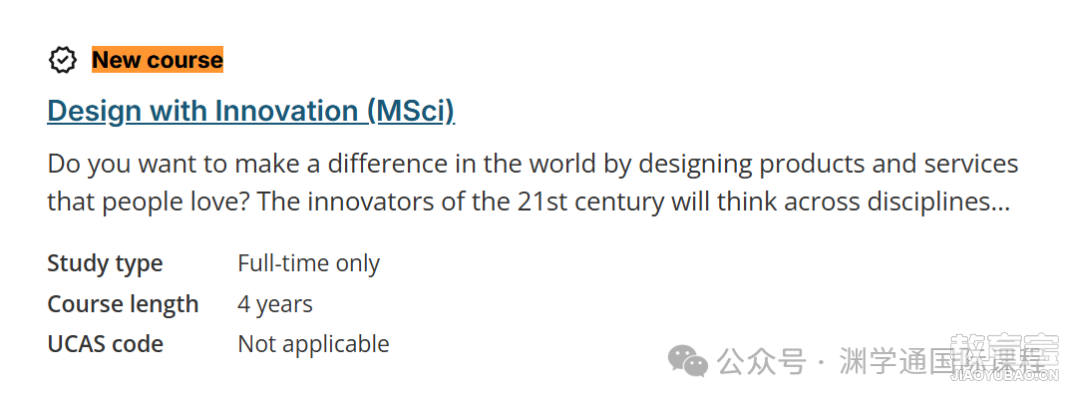Select the Not applicable value
This screenshot has height=404, width=1080.
click(313, 343)
